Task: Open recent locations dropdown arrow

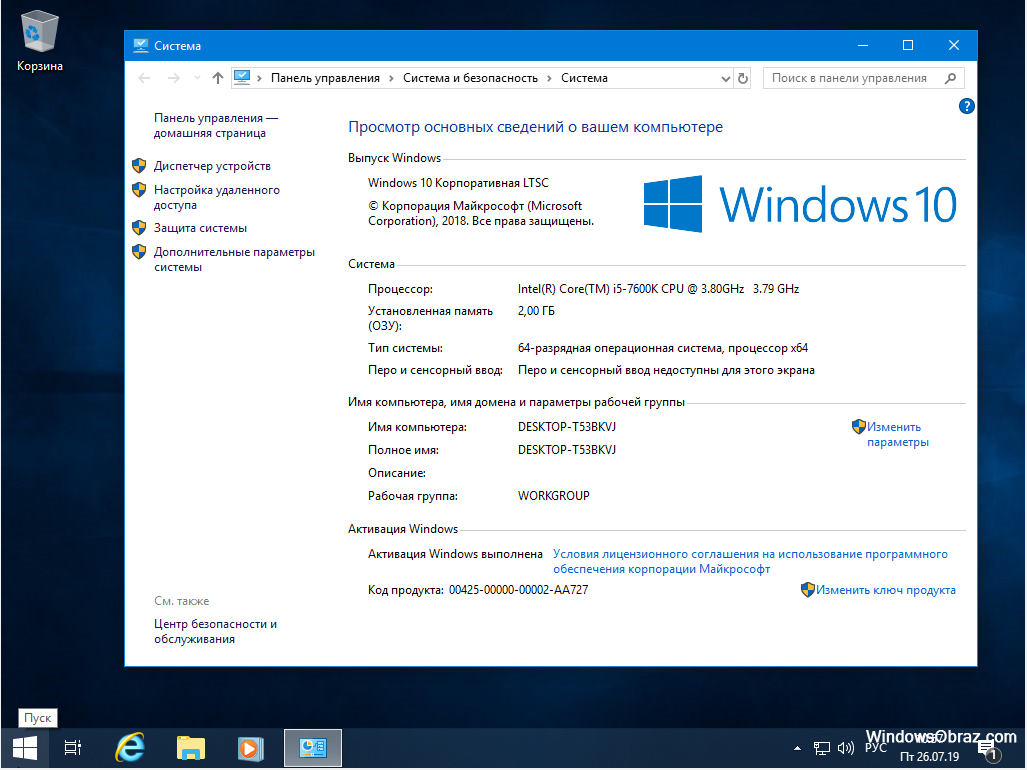Action: coord(197,78)
